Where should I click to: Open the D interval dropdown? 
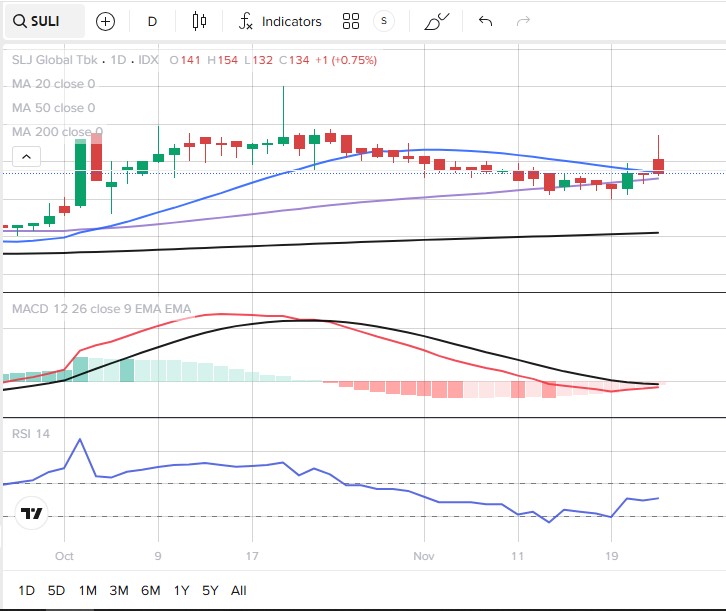click(152, 21)
